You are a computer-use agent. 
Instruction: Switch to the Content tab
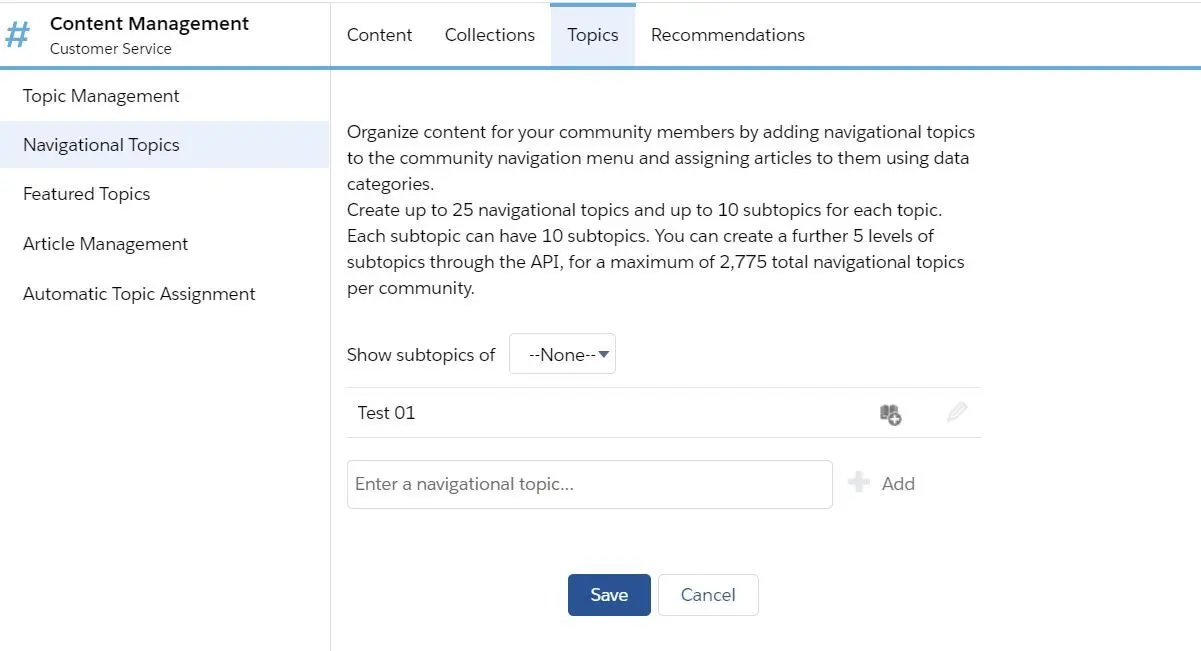click(x=379, y=35)
